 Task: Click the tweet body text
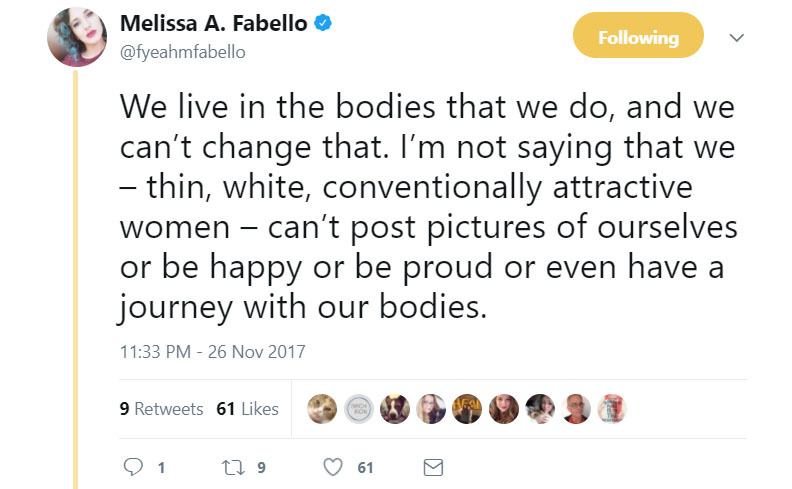click(x=428, y=203)
